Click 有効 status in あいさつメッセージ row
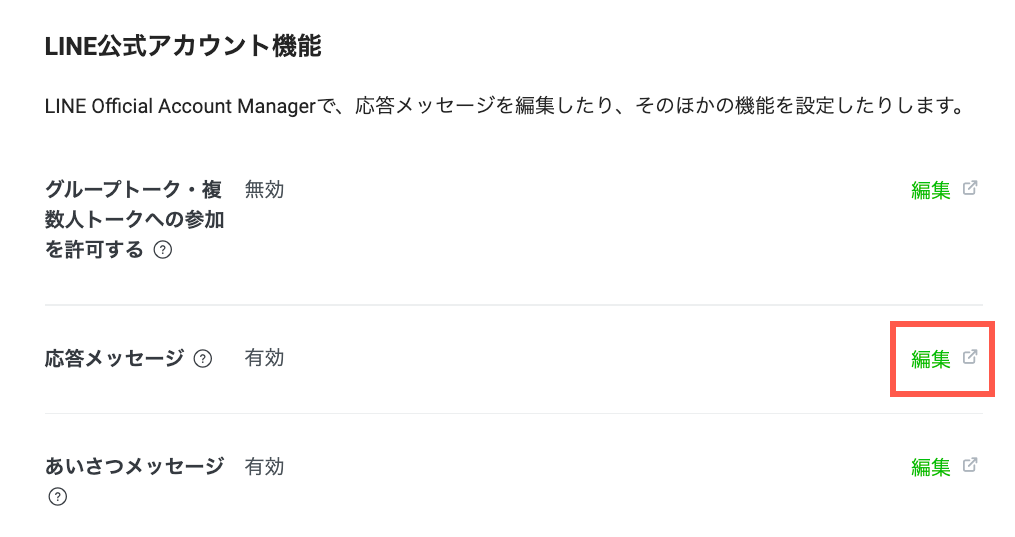 coord(264,466)
